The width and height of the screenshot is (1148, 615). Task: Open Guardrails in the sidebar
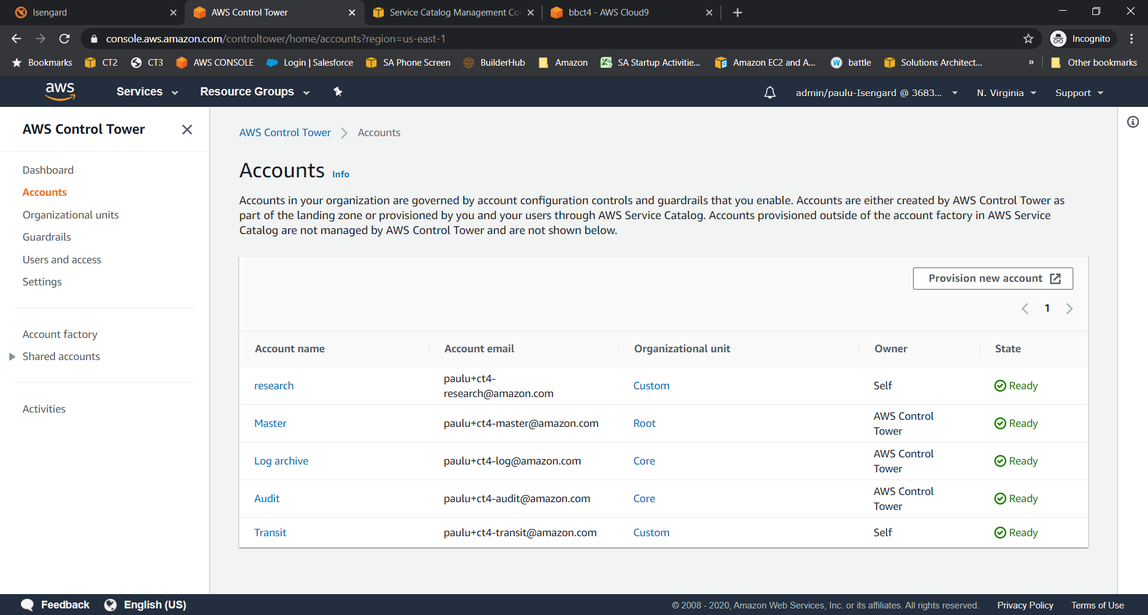point(46,236)
